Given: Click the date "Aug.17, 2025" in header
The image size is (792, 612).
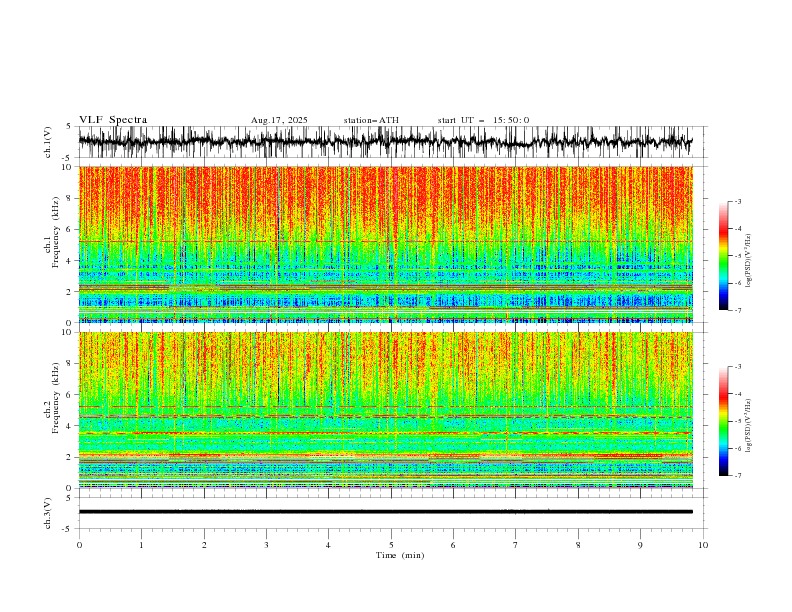Looking at the screenshot, I should click(279, 120).
